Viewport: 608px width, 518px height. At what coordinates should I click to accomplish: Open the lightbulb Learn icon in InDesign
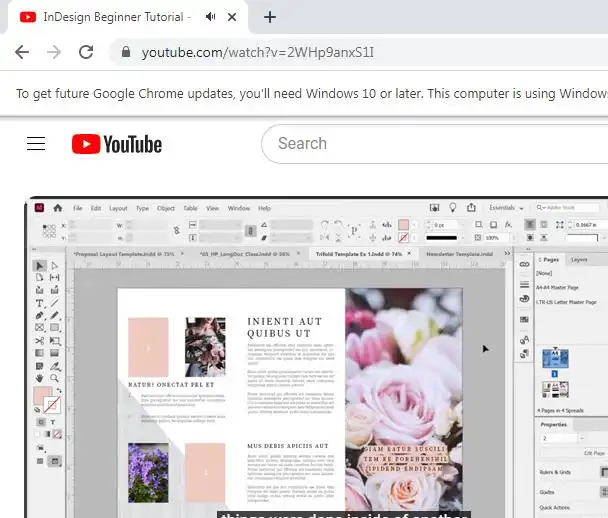(x=453, y=207)
